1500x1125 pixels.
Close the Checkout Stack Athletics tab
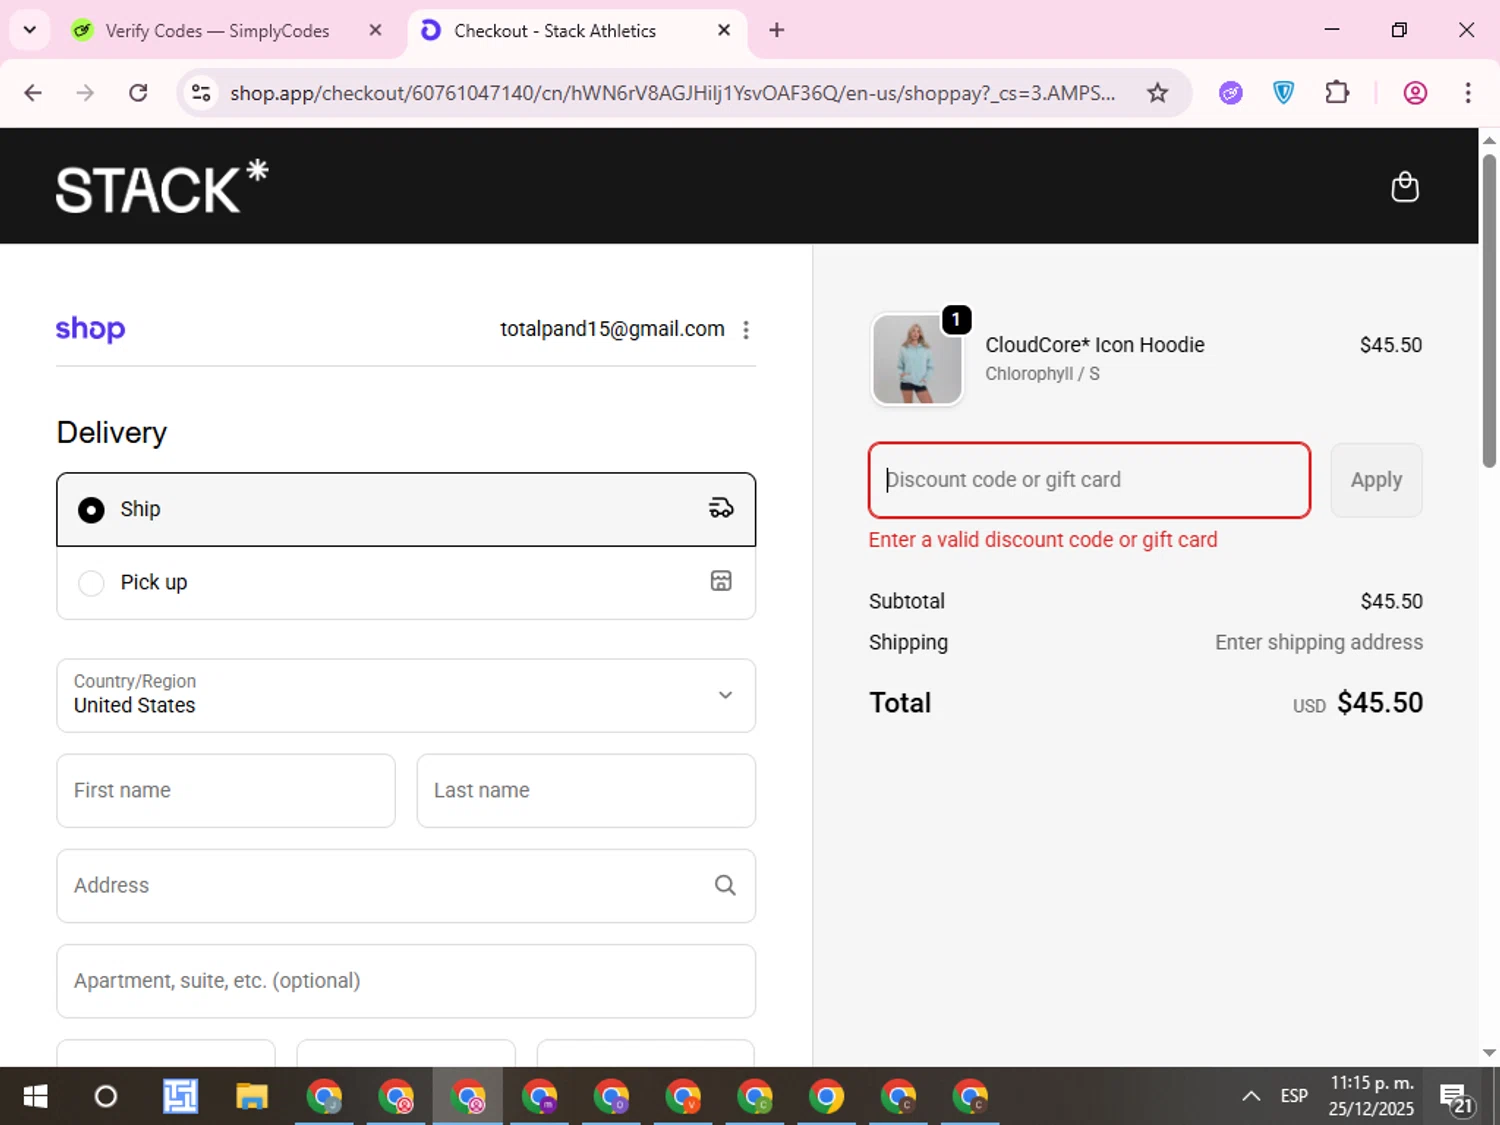(x=724, y=30)
